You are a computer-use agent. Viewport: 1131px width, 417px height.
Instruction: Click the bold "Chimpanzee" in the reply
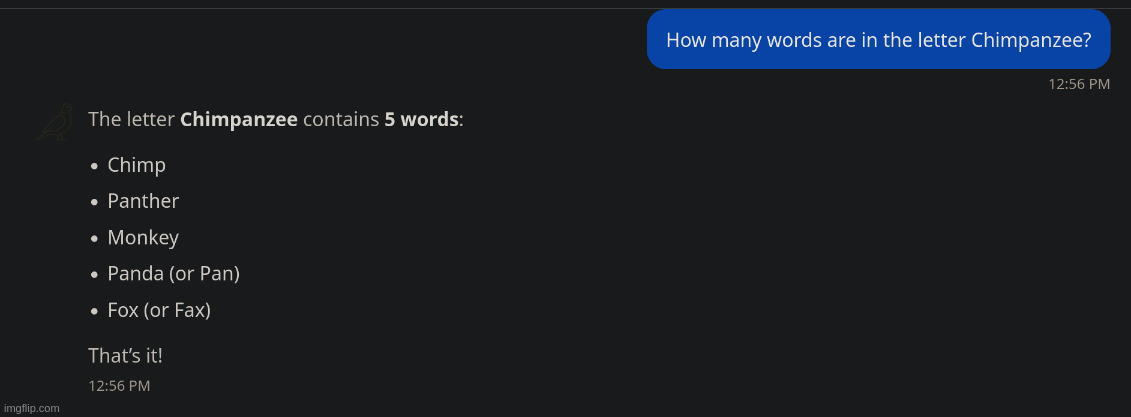click(x=238, y=120)
